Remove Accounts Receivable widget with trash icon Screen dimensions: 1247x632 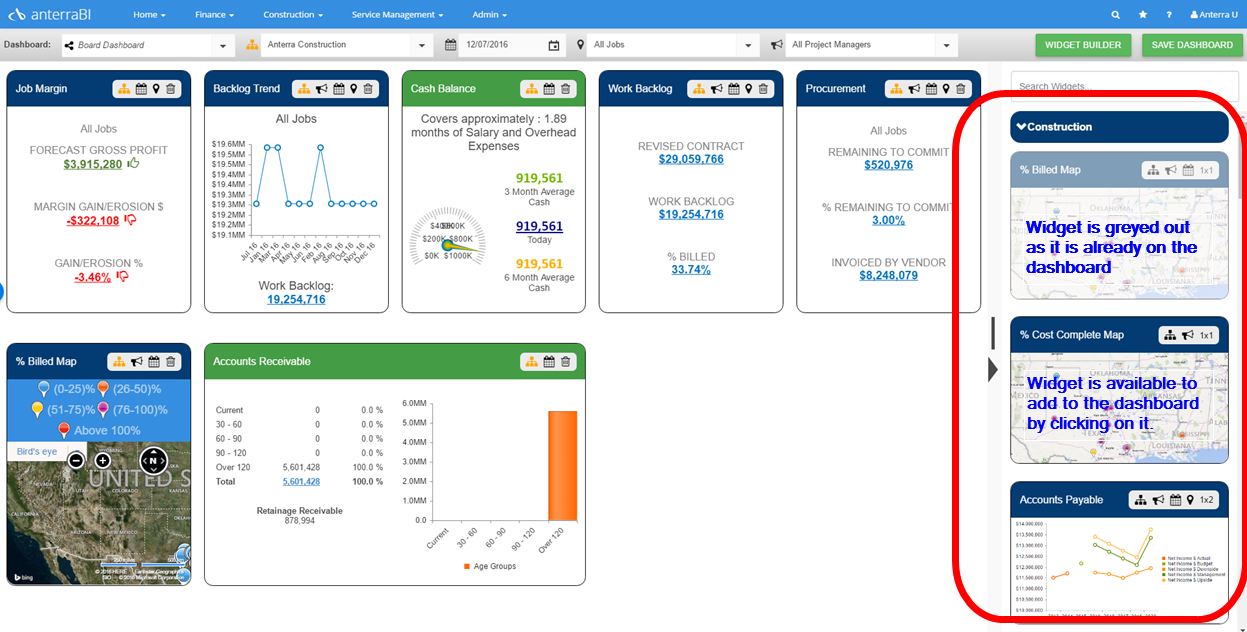click(565, 362)
